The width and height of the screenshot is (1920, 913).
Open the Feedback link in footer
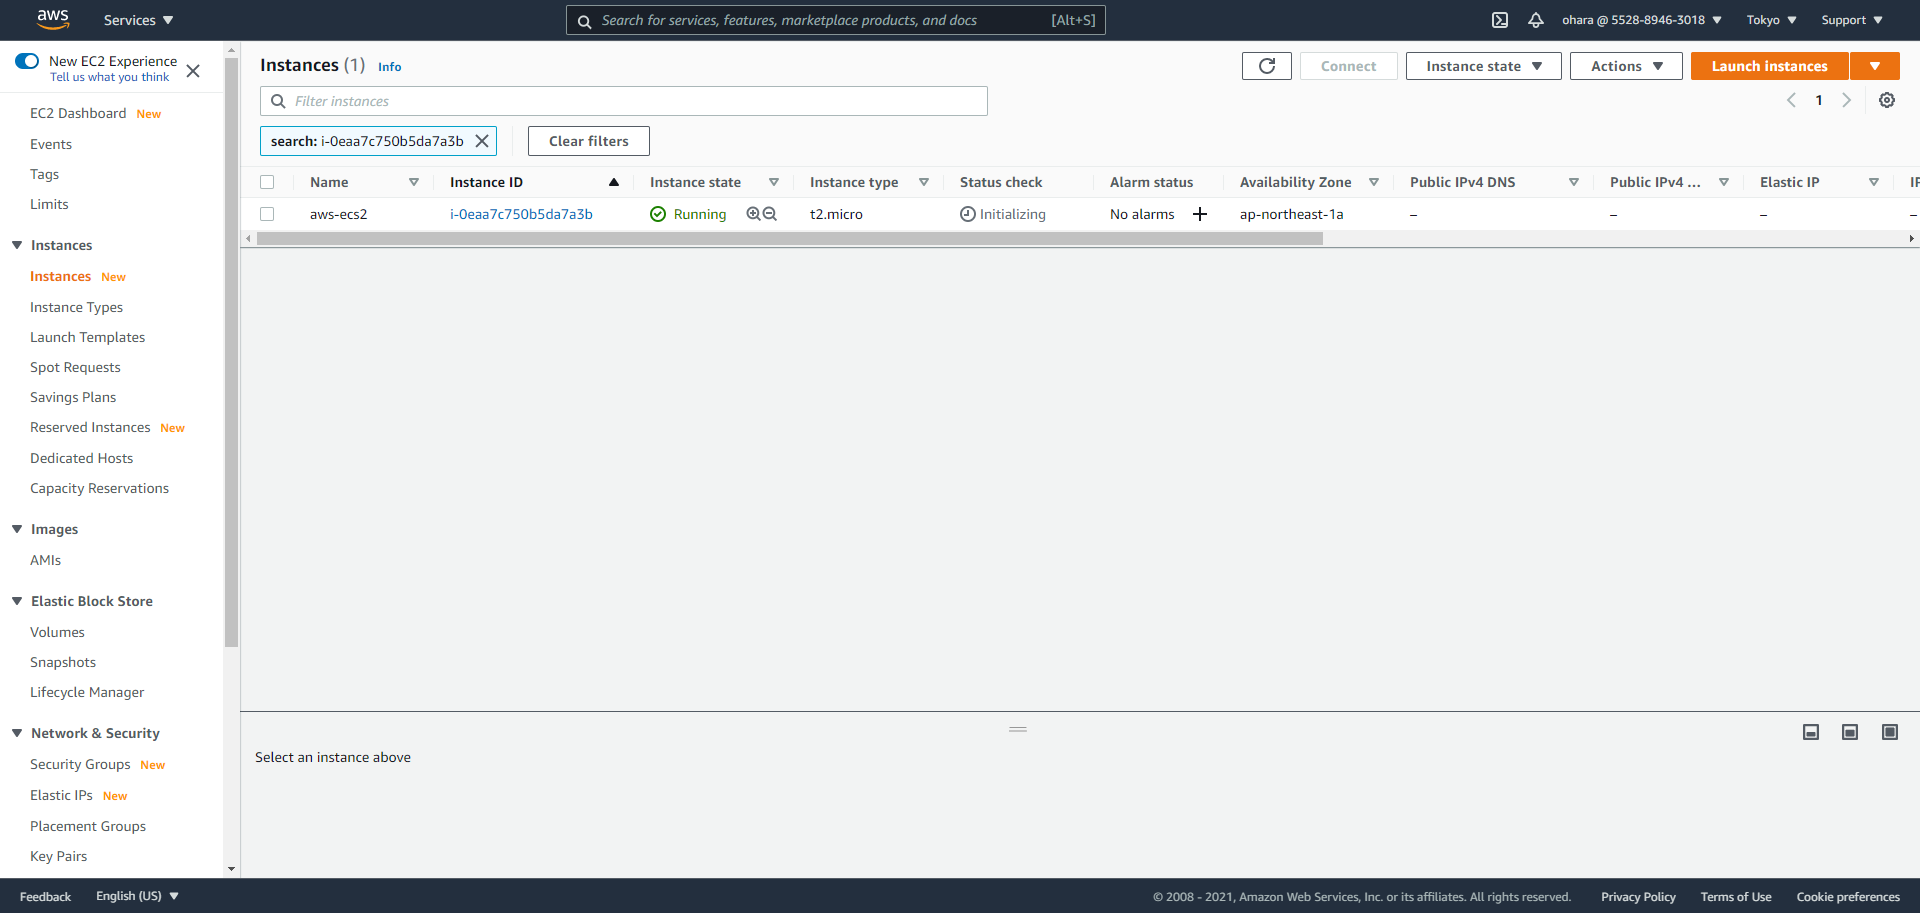(46, 897)
